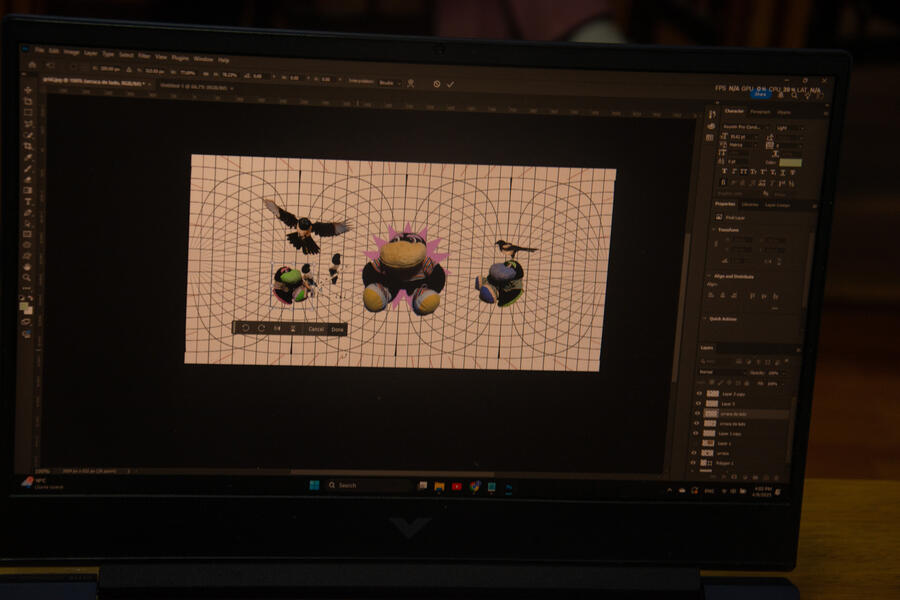900x600 pixels.
Task: Click Done in the floating transform bar
Action: [337, 329]
